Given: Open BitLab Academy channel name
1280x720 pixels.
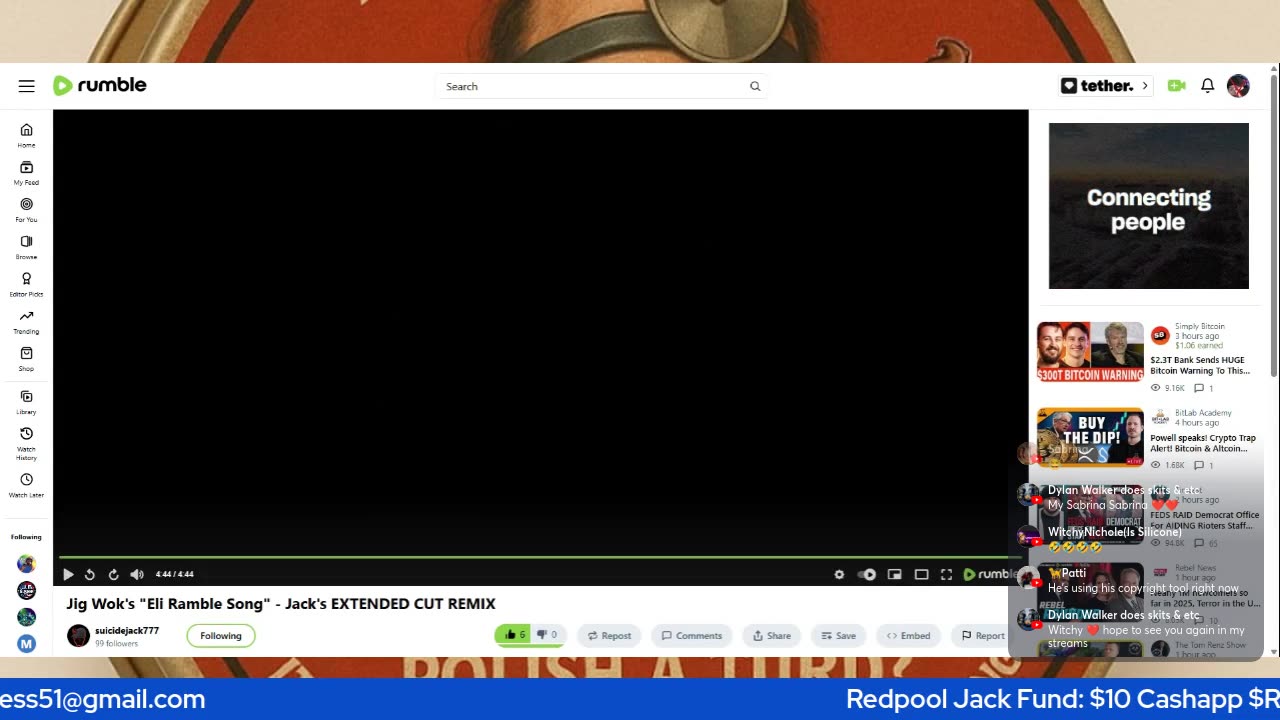Looking at the screenshot, I should (1203, 413).
